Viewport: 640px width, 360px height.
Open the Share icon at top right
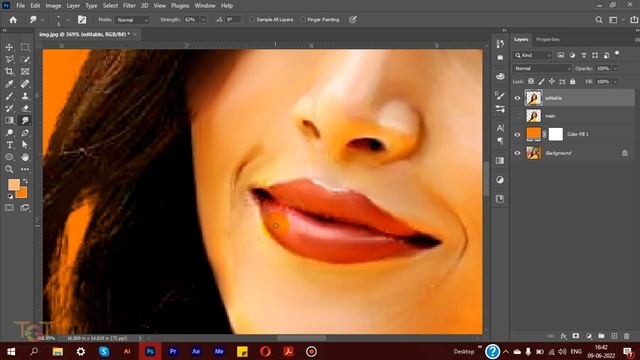point(634,20)
